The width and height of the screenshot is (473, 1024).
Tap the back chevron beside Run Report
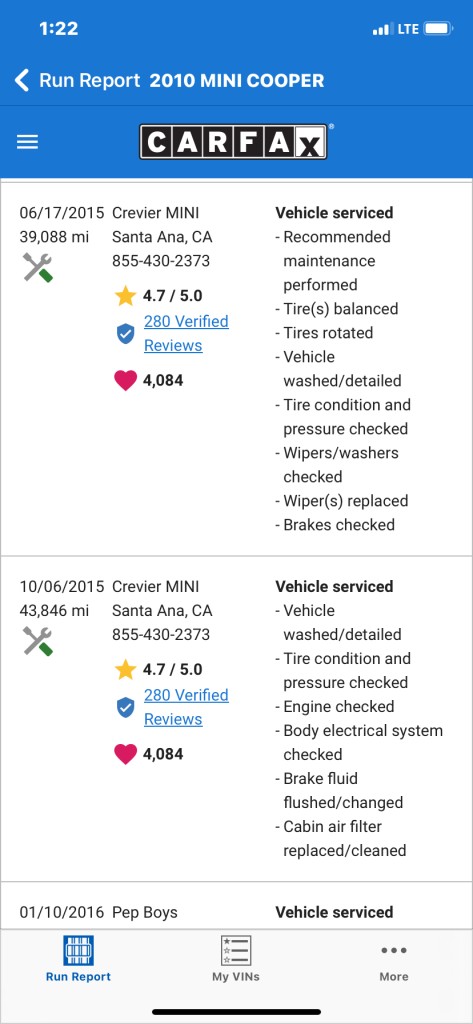click(22, 81)
